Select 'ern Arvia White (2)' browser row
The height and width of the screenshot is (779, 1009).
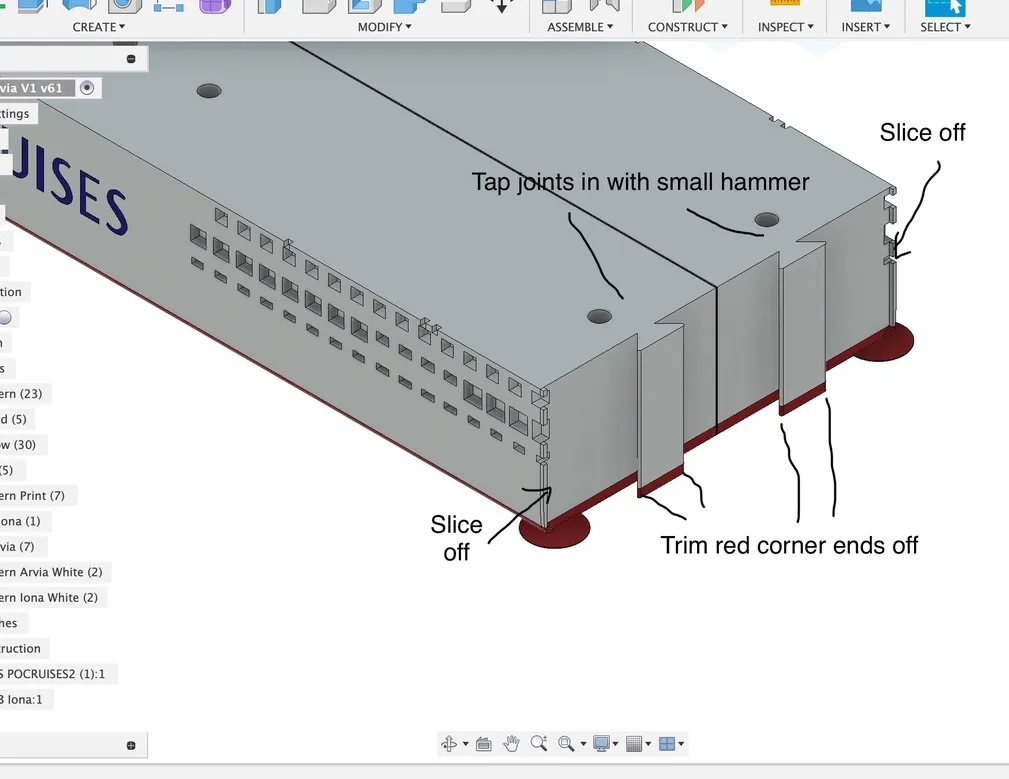(x=55, y=572)
